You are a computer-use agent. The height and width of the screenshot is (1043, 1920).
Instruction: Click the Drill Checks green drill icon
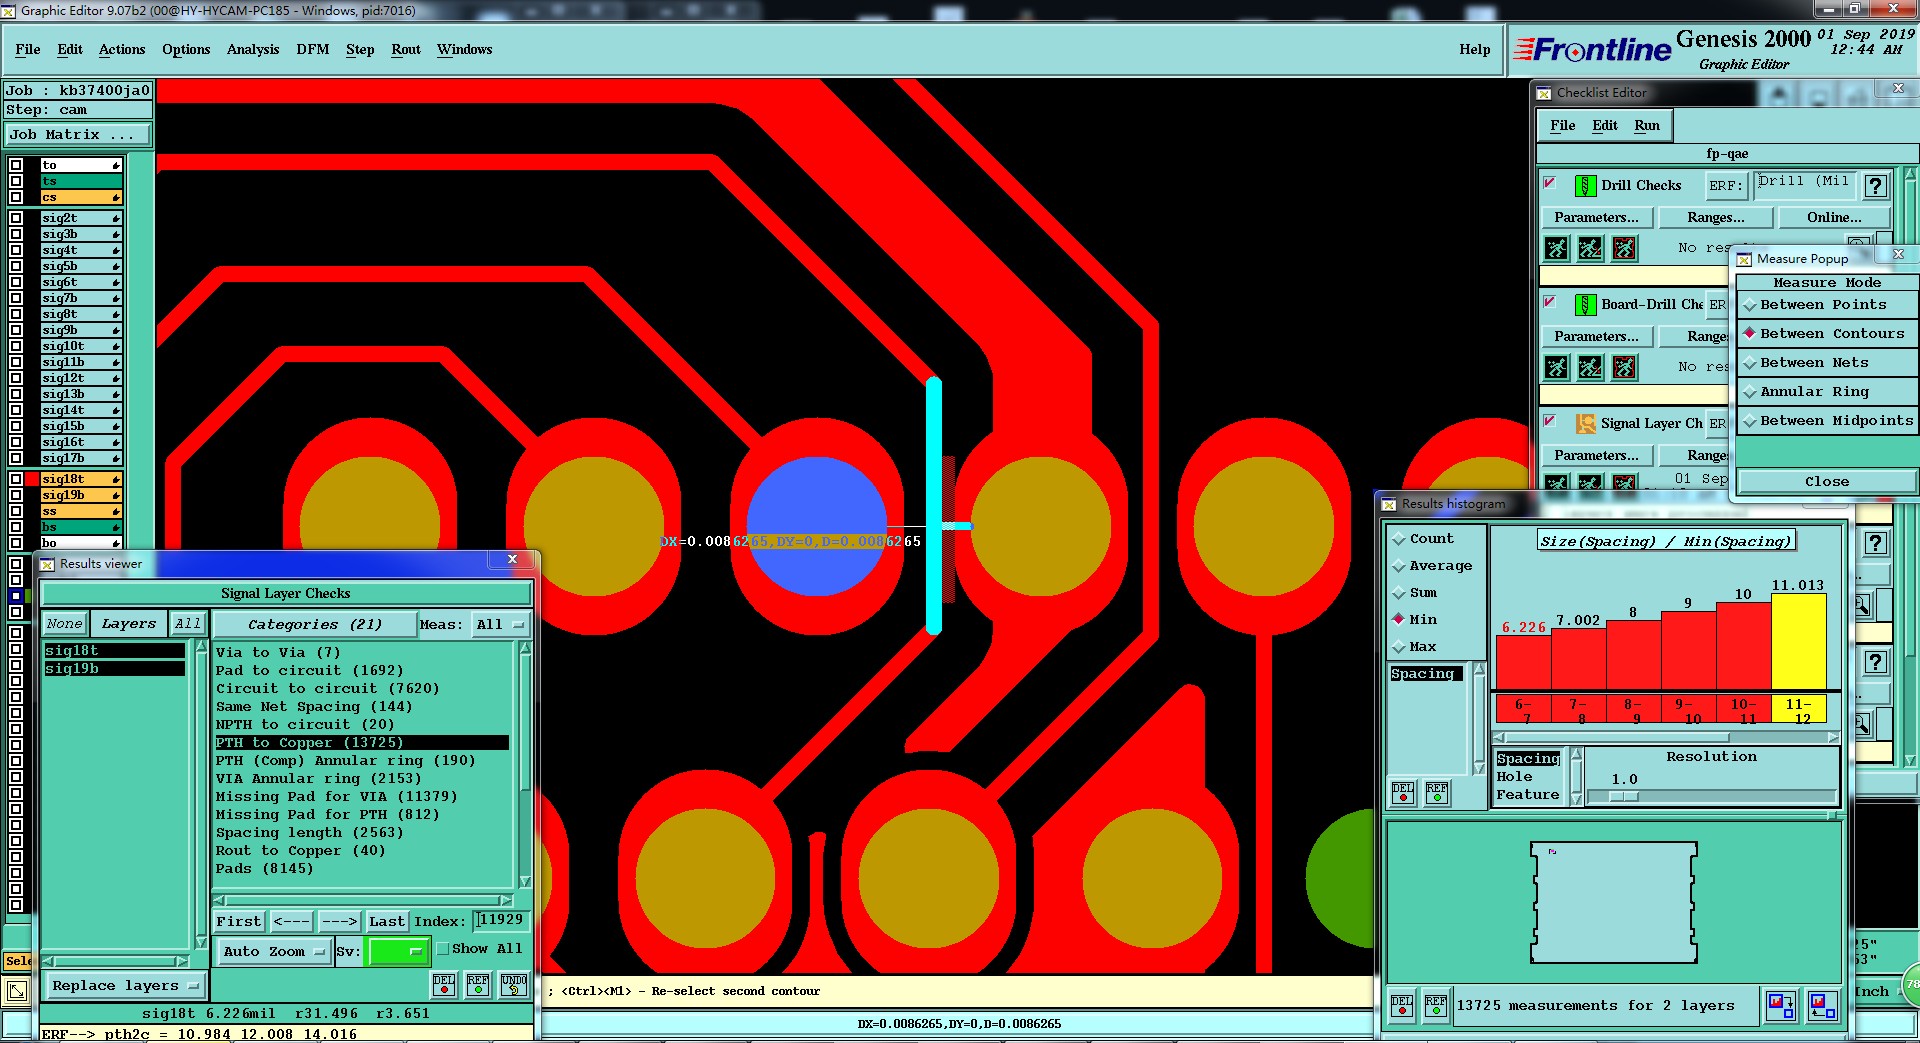tap(1585, 186)
